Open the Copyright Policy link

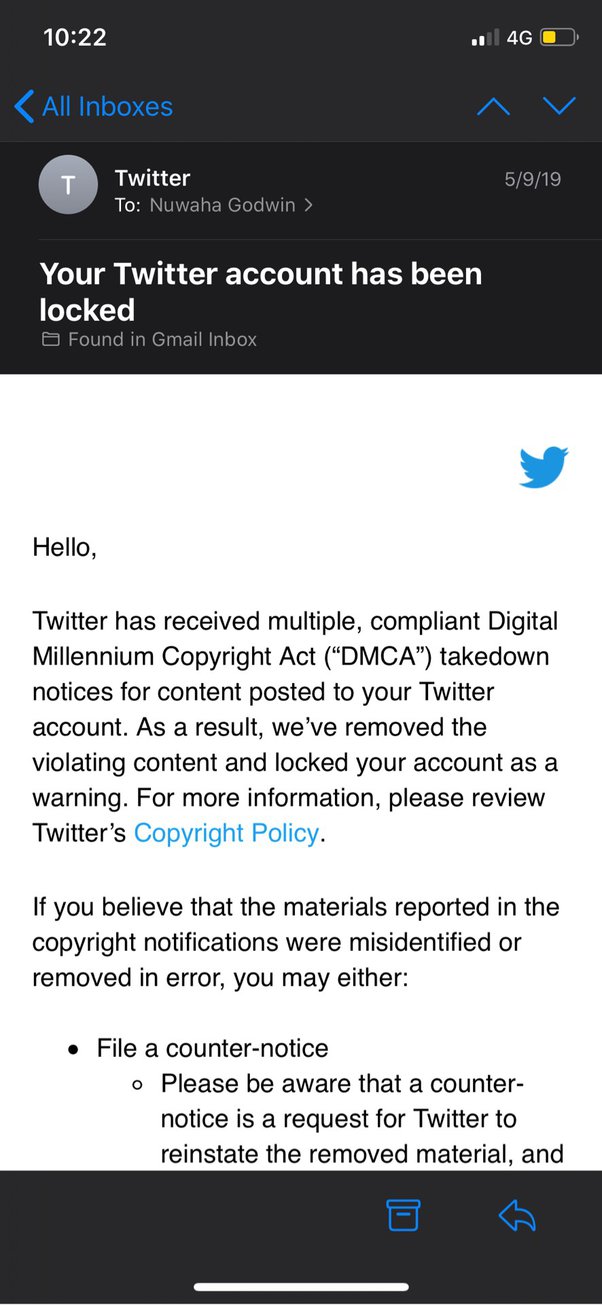tap(226, 832)
